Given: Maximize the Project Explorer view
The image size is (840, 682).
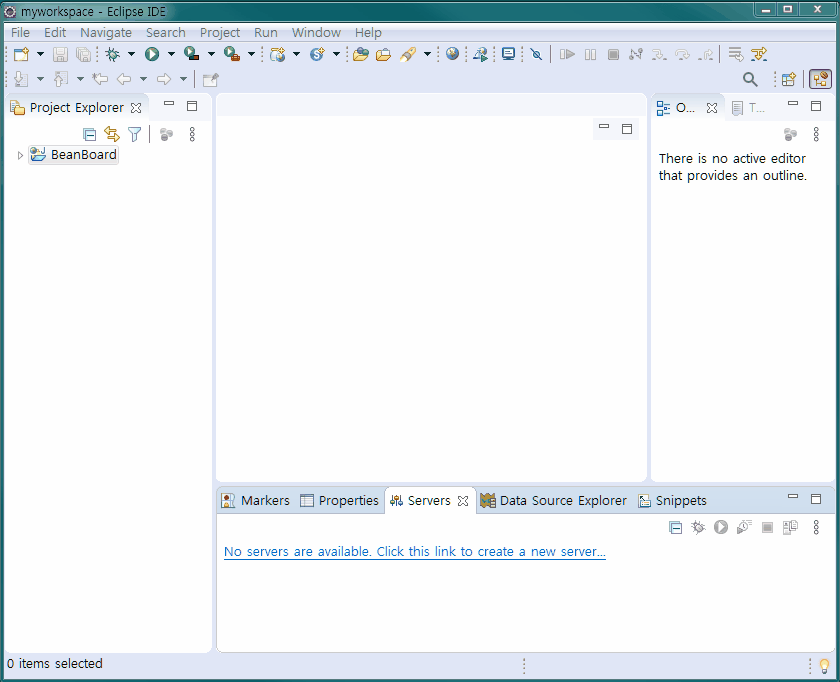Looking at the screenshot, I should click(x=192, y=106).
